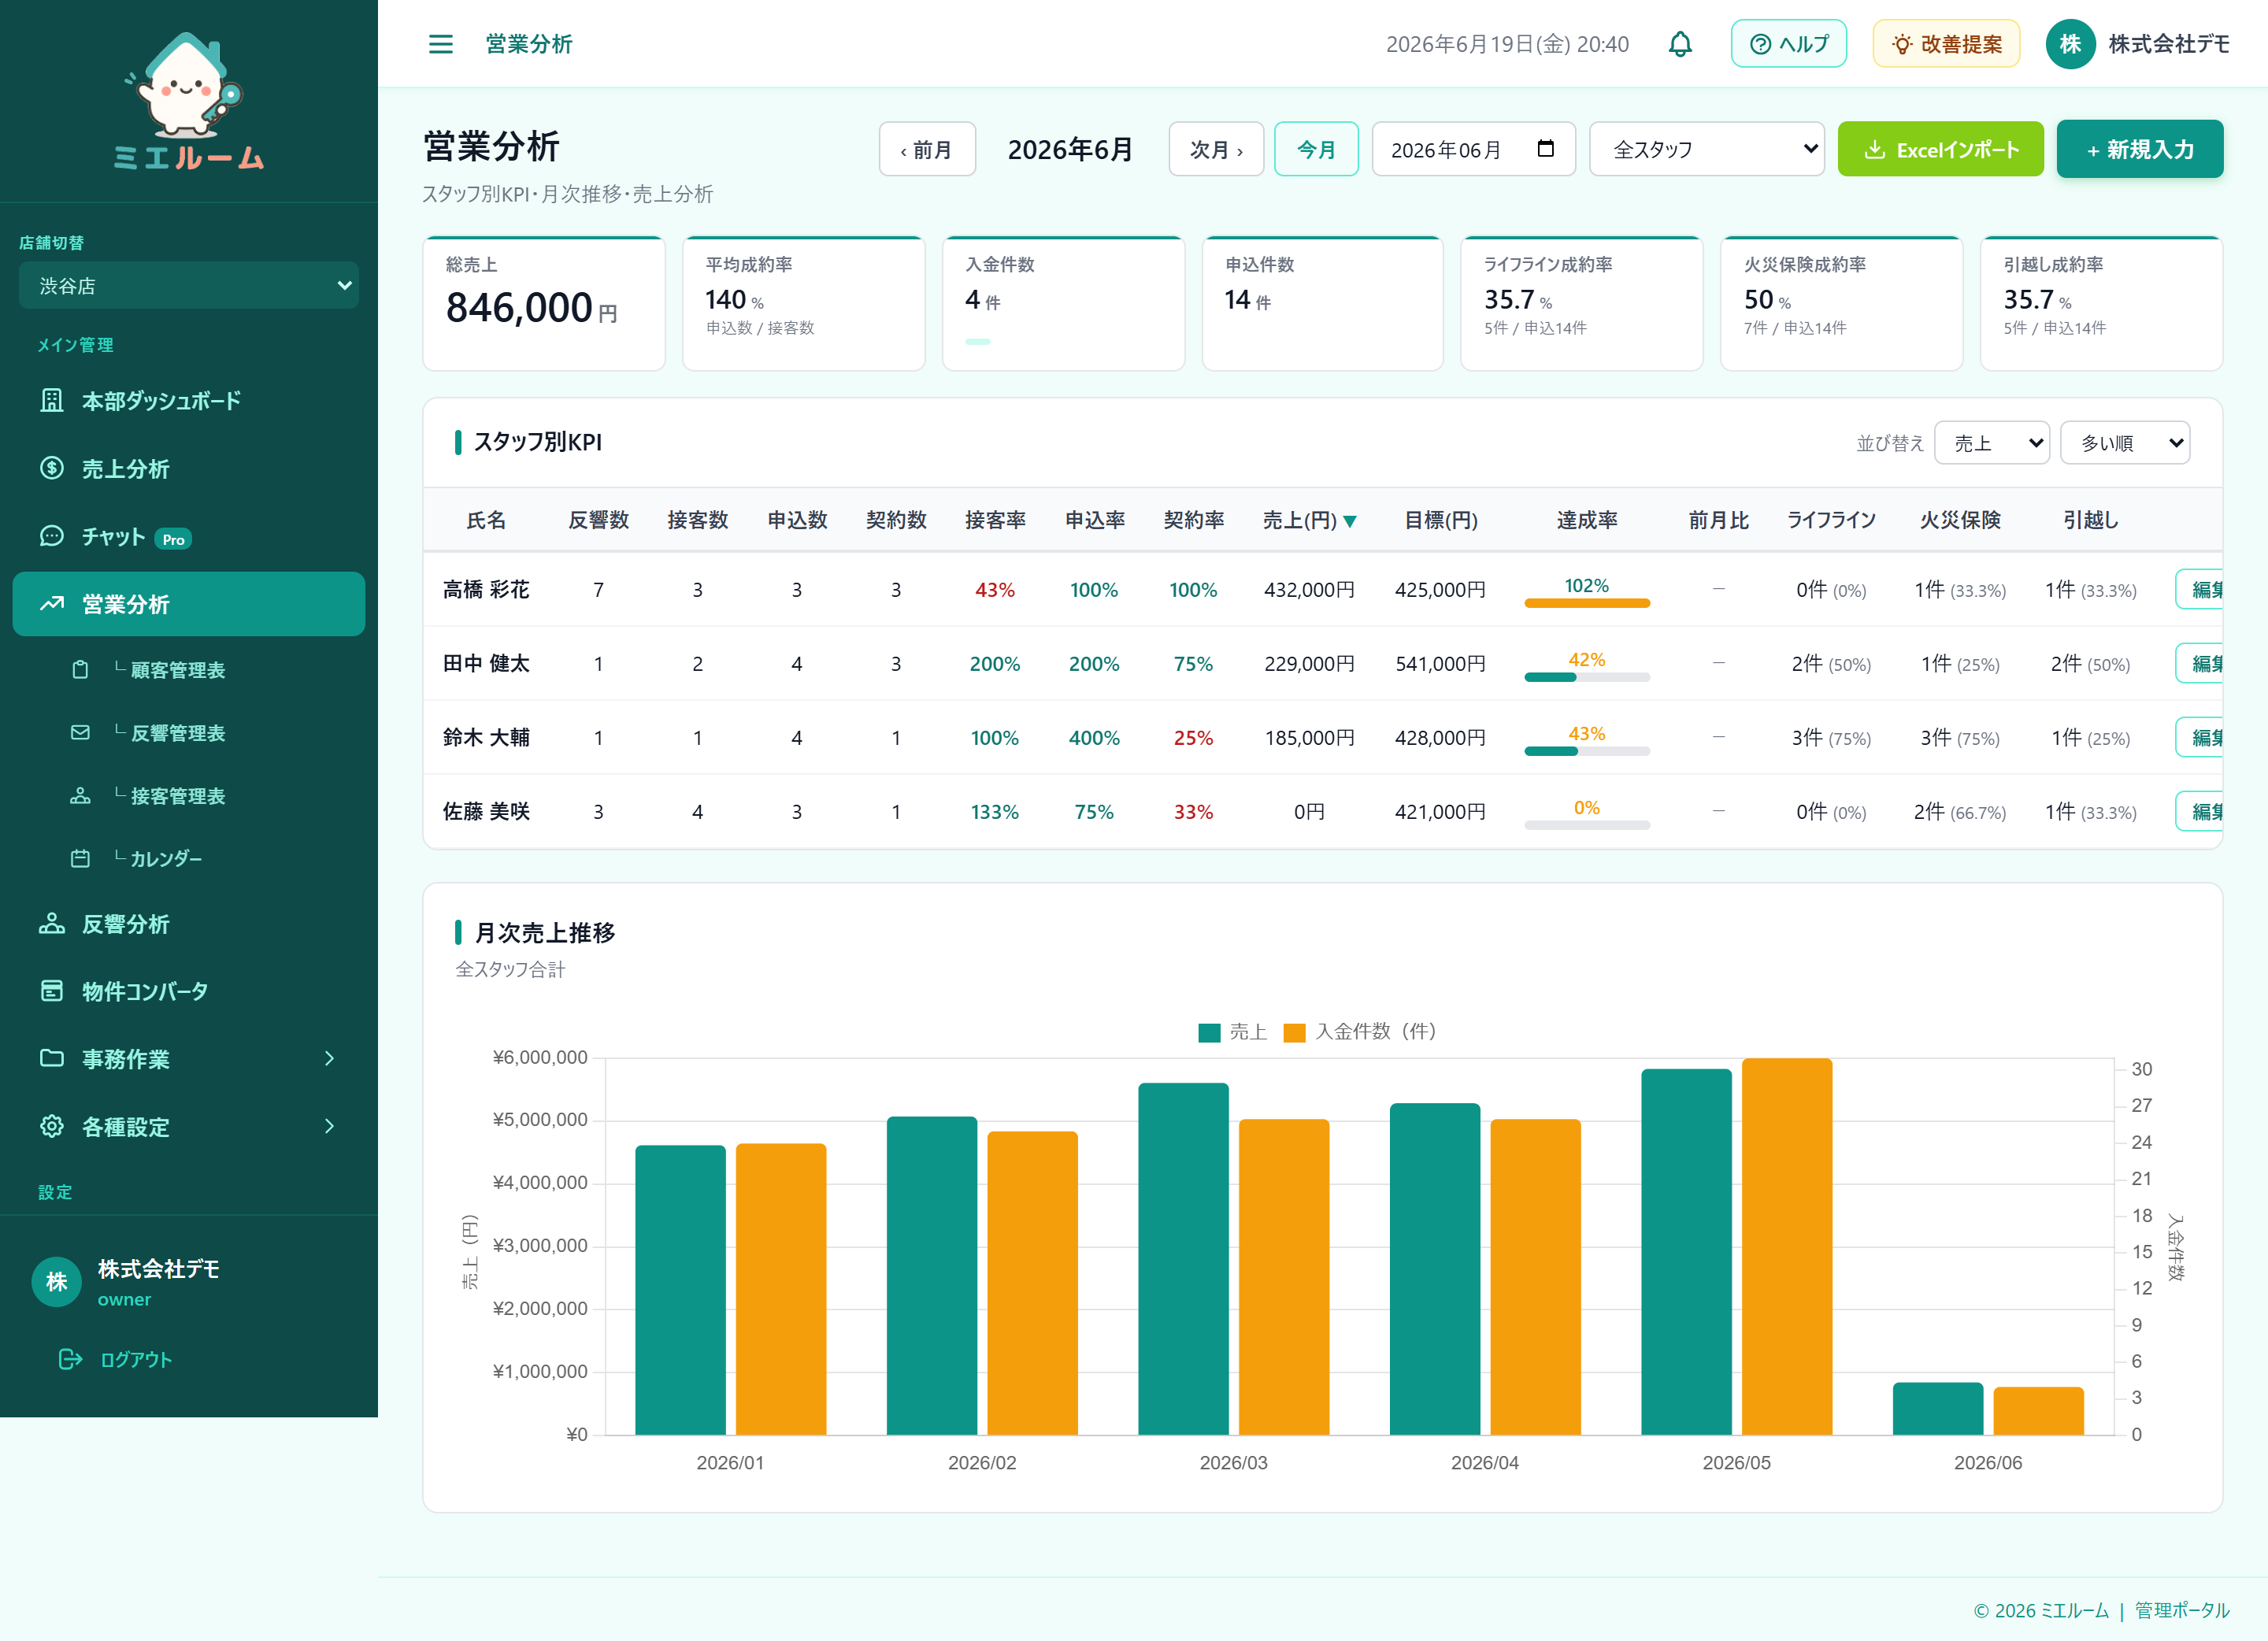Expand the 事務作業 submenu chevron
The image size is (2268, 1641).
tap(330, 1058)
